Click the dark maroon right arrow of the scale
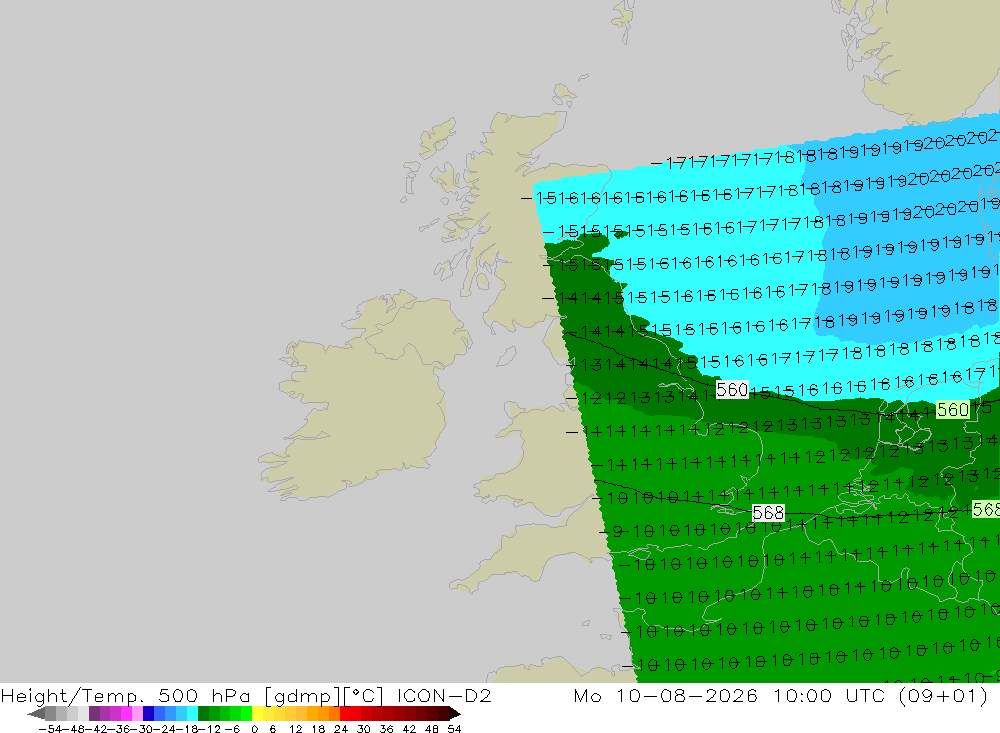The height and width of the screenshot is (733, 1000). [454, 713]
